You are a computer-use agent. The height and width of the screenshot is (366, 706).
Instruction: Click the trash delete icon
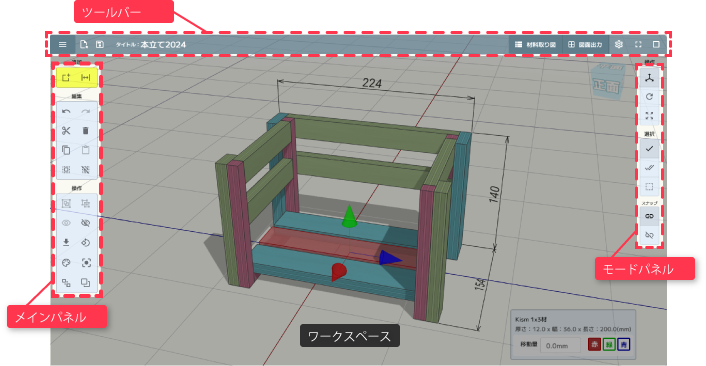click(86, 131)
